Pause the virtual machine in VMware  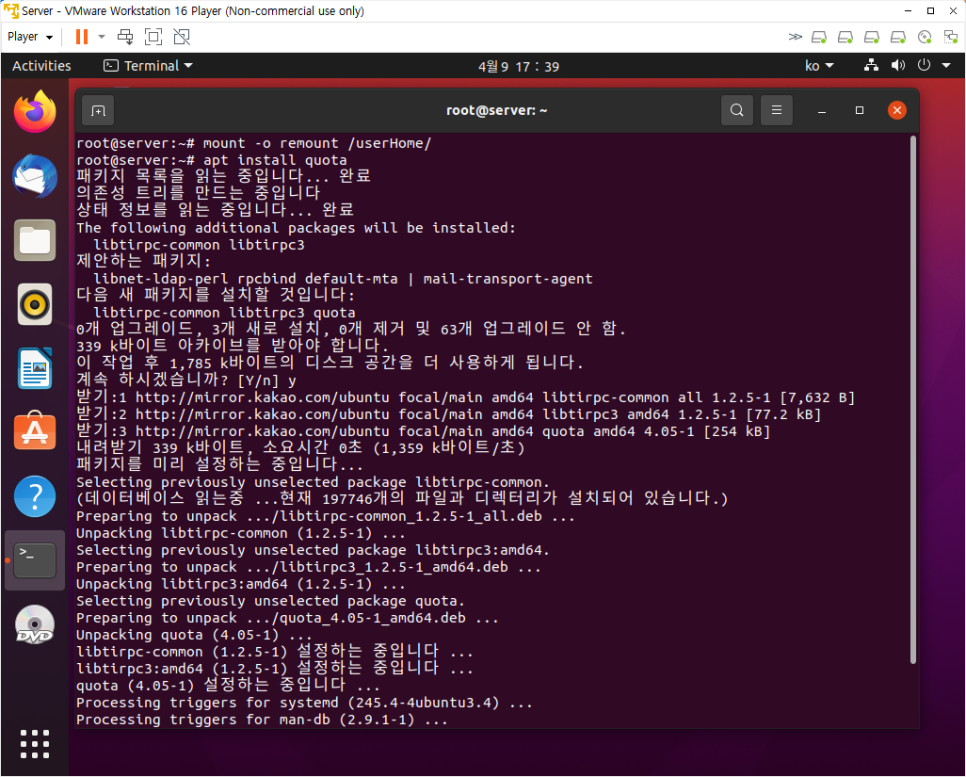pyautogui.click(x=81, y=37)
